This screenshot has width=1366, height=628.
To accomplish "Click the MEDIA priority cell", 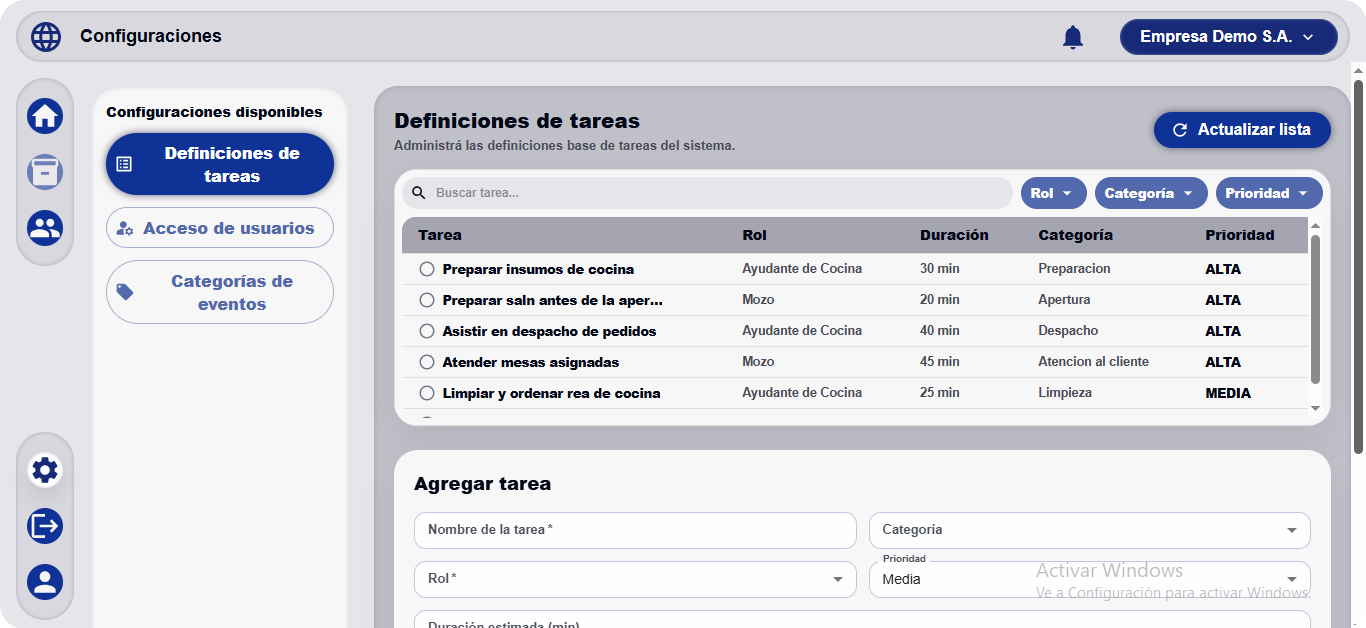I will [1228, 393].
